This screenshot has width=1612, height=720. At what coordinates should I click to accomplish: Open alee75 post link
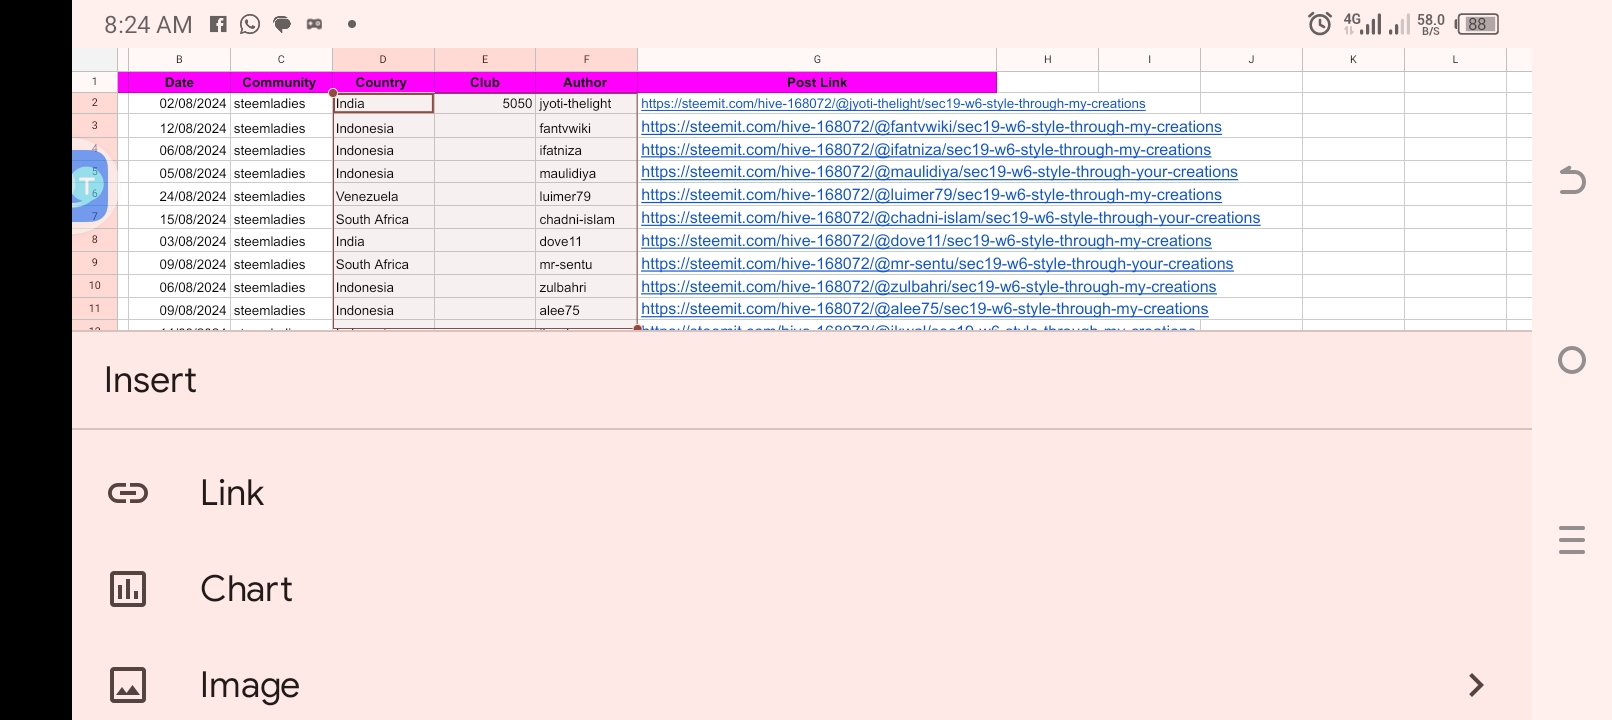[x=925, y=309]
